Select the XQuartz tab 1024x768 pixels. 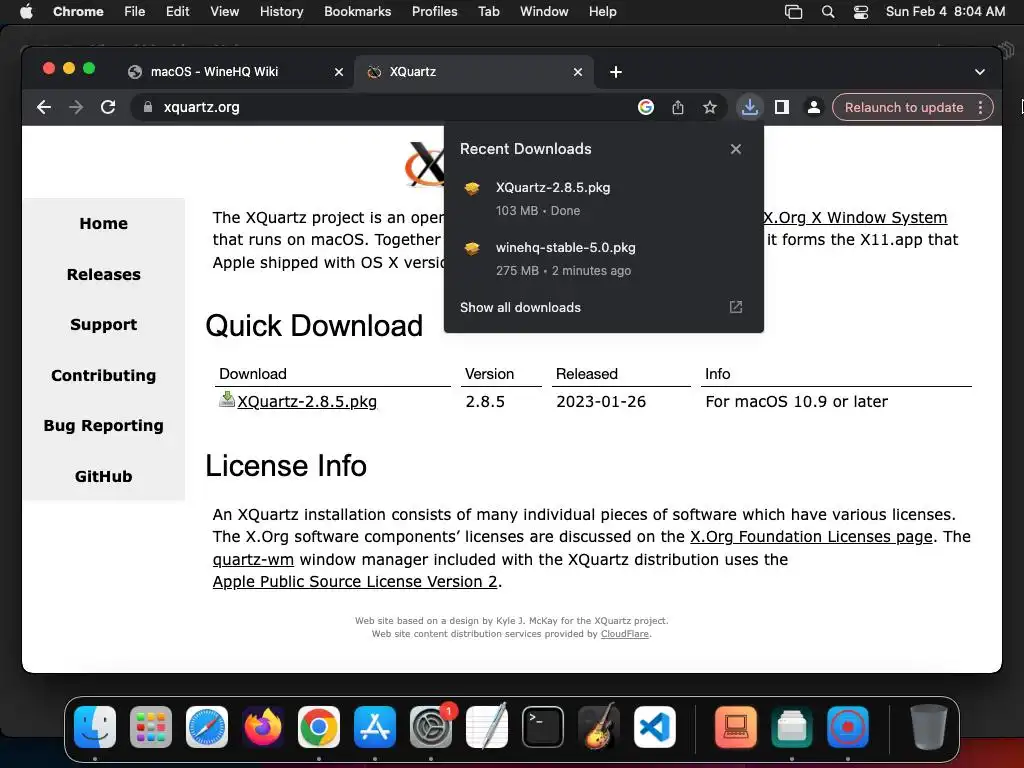click(474, 72)
